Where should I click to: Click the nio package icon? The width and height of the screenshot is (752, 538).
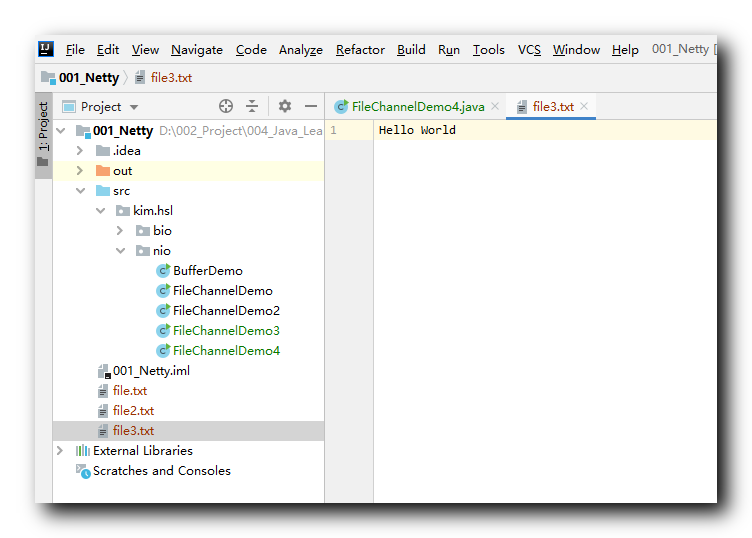tap(143, 251)
